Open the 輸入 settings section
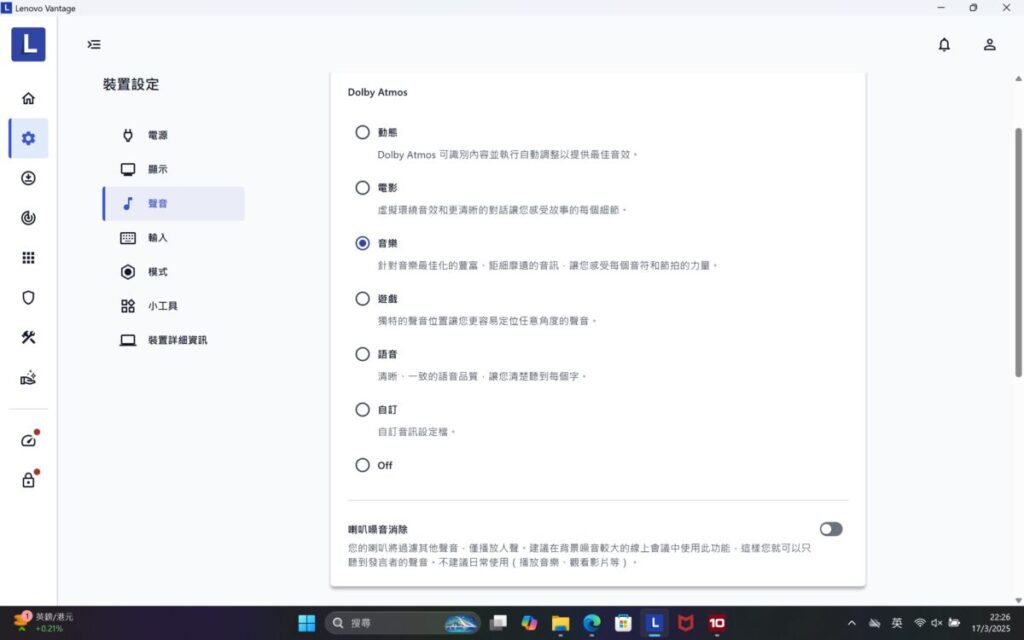The height and width of the screenshot is (640, 1024). click(x=173, y=238)
